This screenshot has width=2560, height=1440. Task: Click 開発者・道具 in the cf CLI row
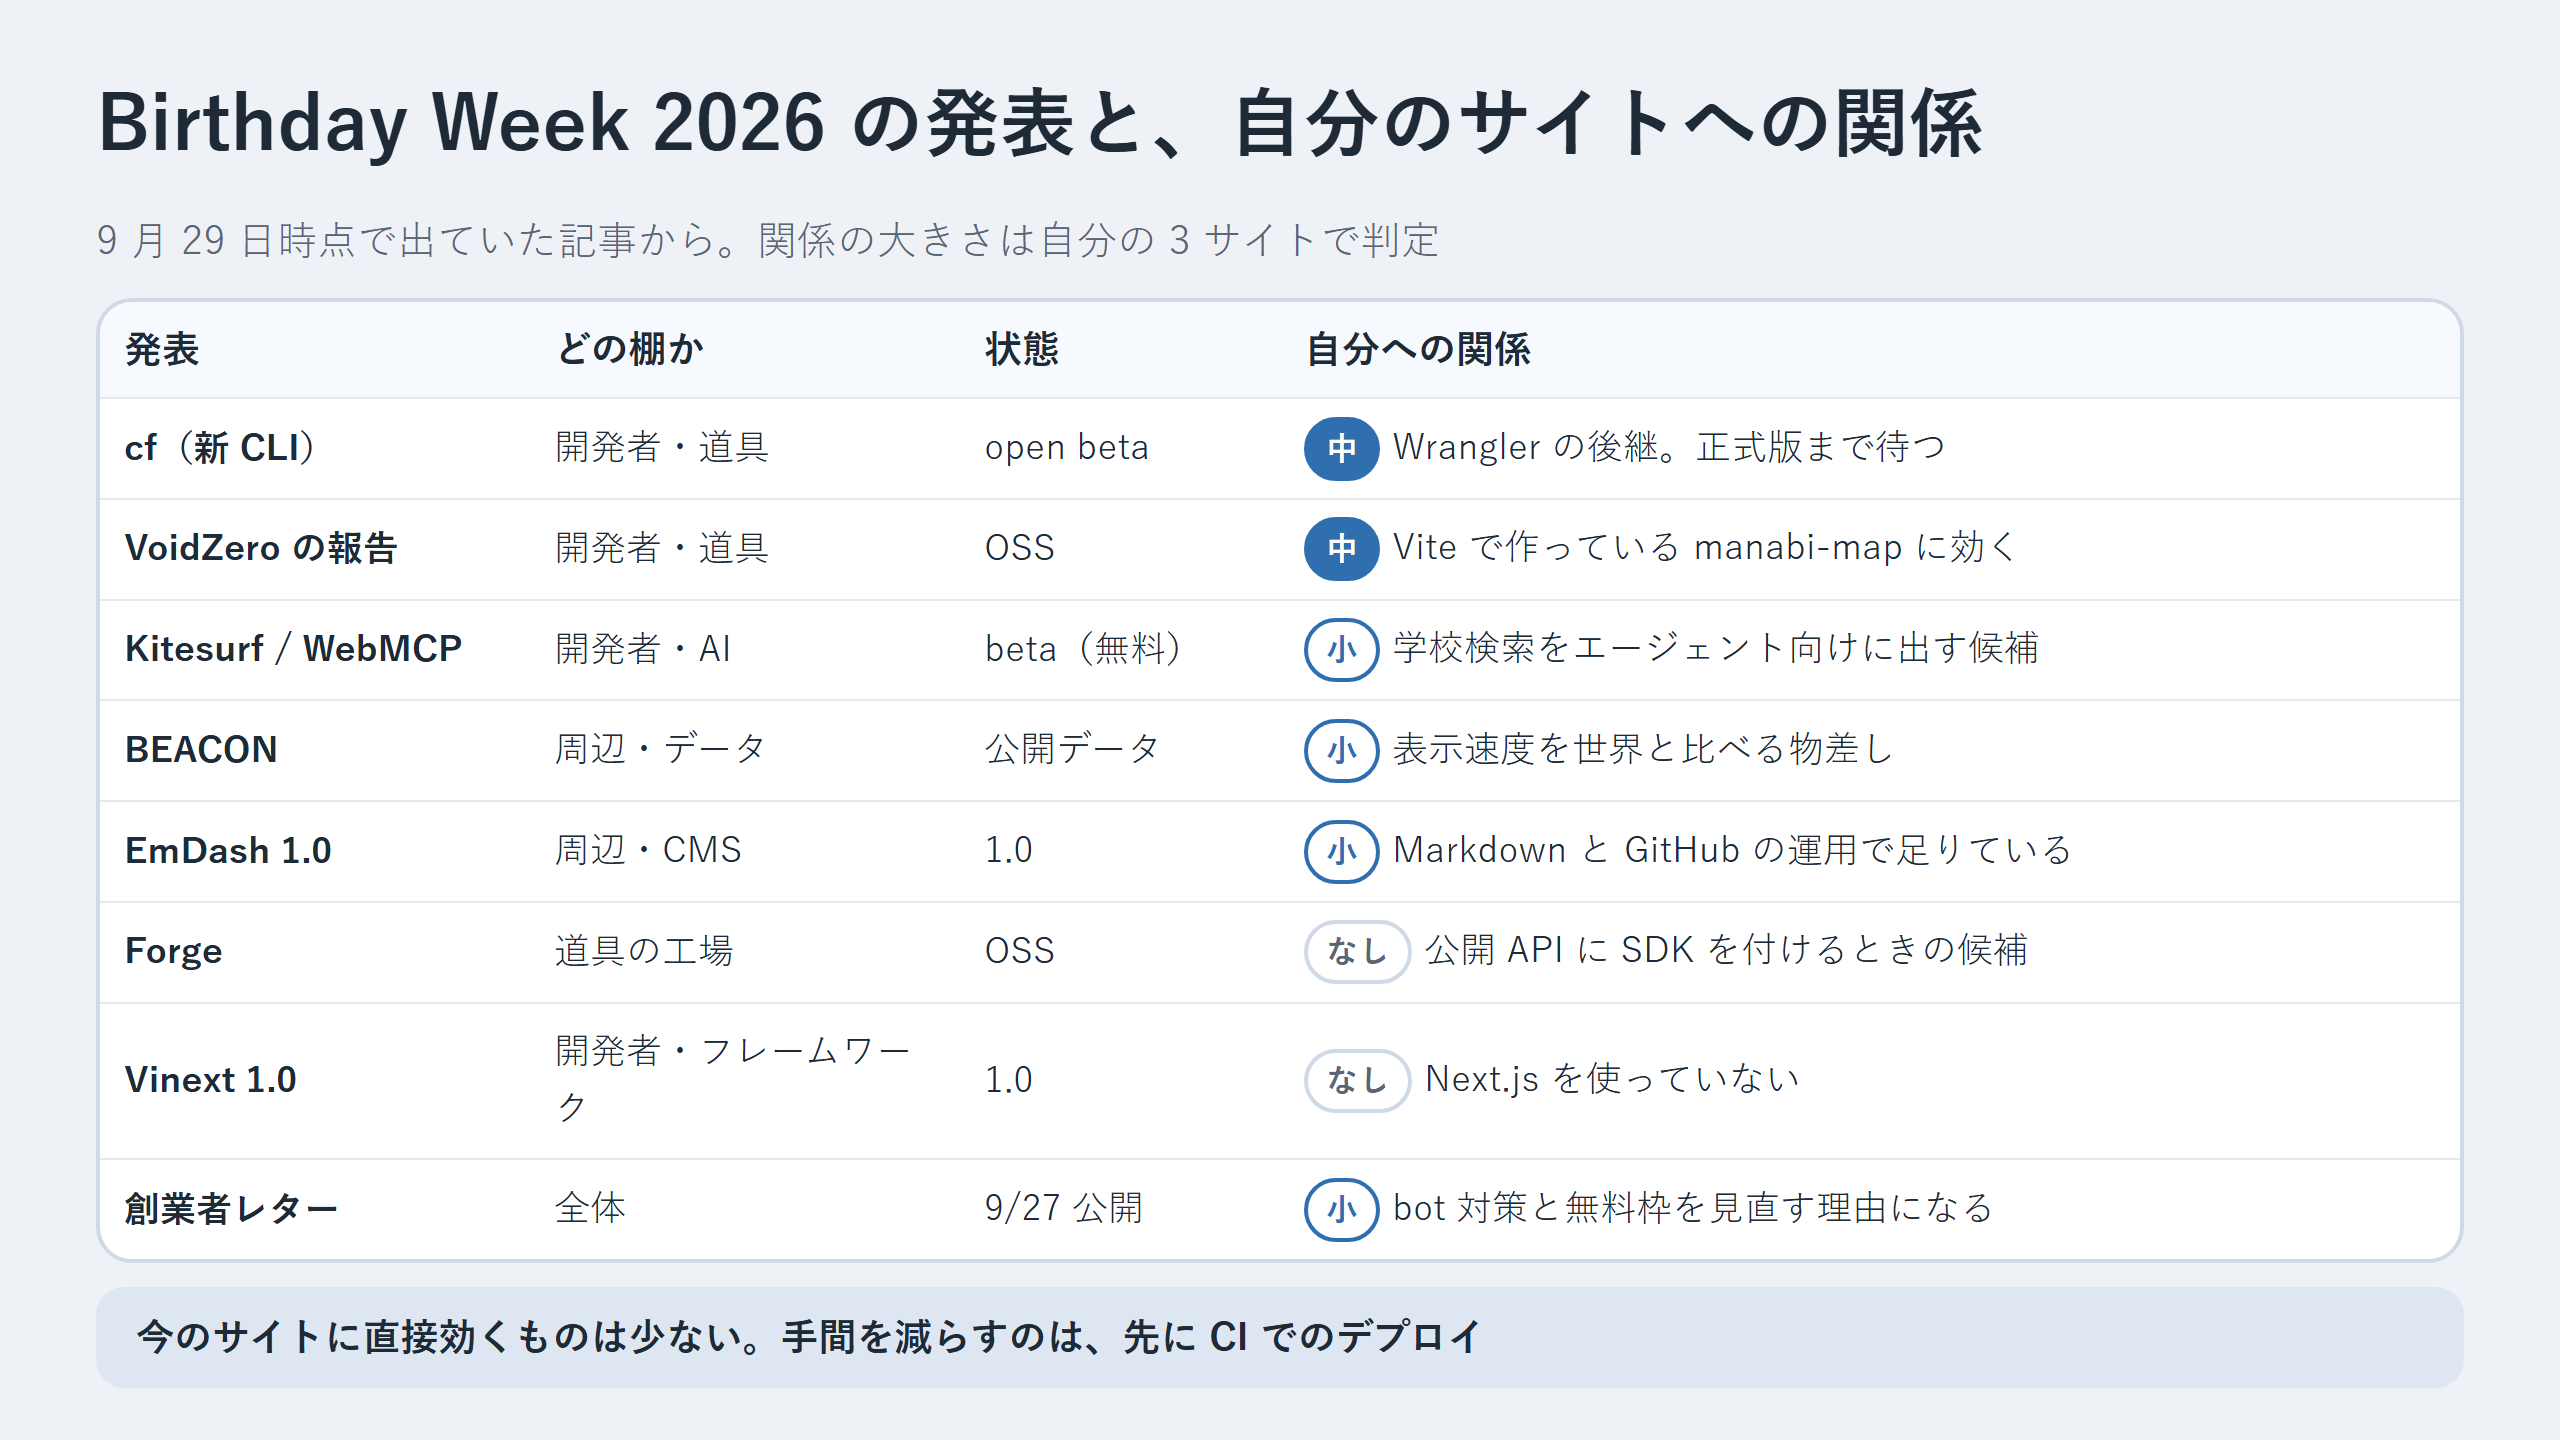tap(662, 448)
